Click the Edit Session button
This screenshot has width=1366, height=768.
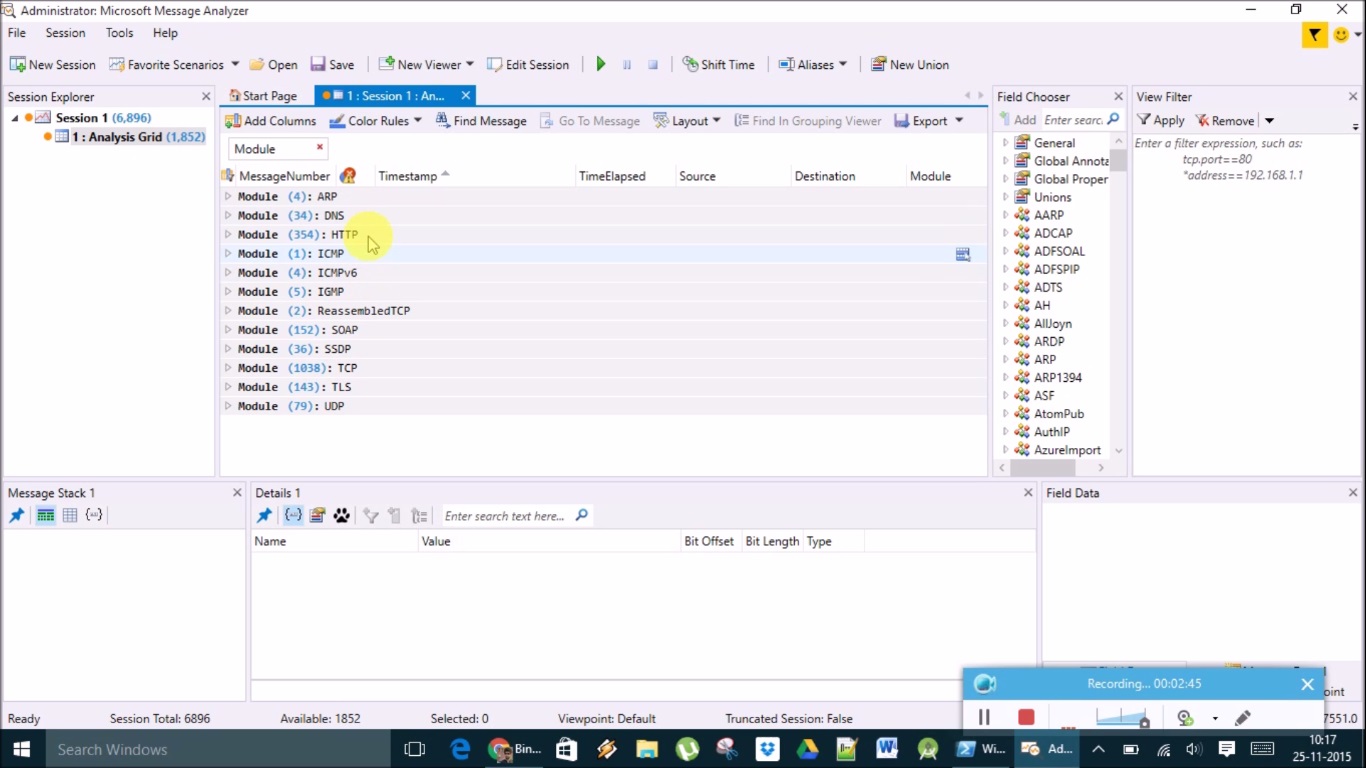[x=528, y=64]
